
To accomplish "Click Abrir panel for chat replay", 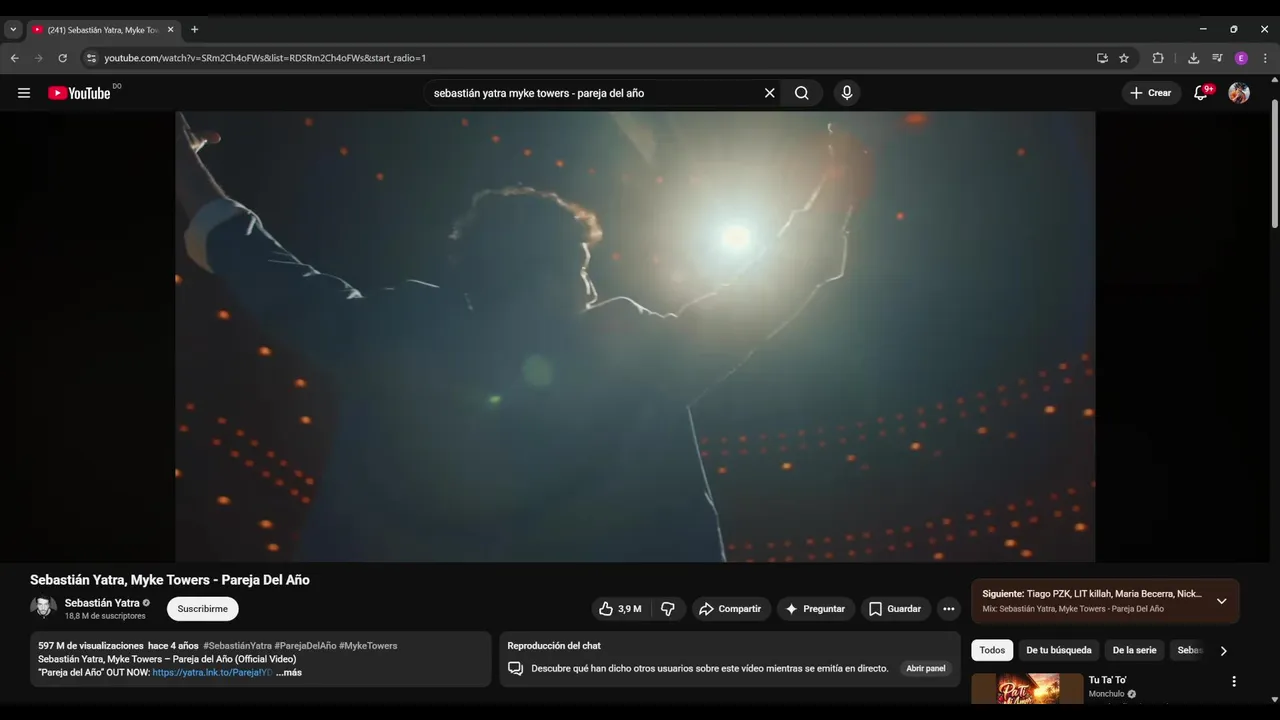I will pos(926,669).
